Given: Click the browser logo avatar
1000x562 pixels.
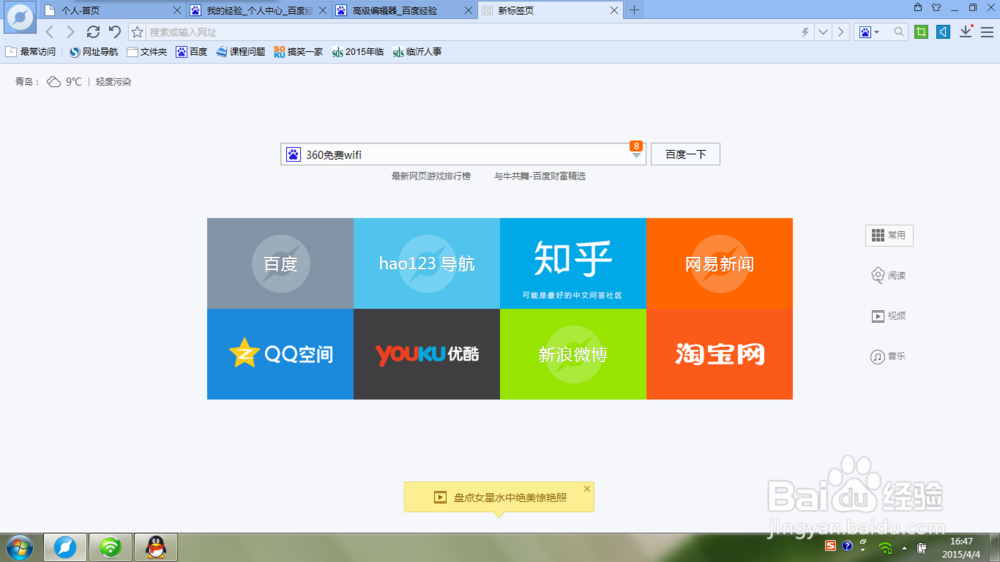Looking at the screenshot, I should [20, 17].
